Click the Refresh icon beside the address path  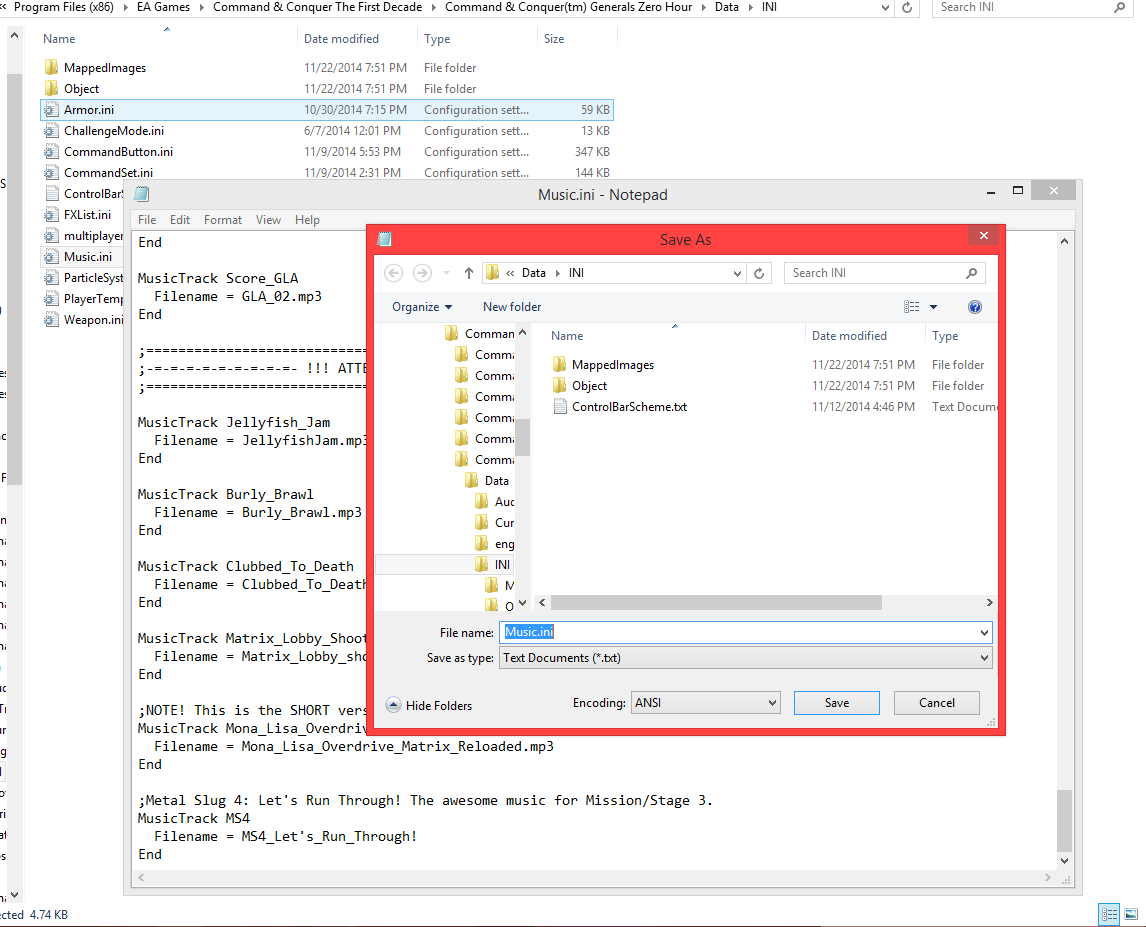tap(760, 273)
